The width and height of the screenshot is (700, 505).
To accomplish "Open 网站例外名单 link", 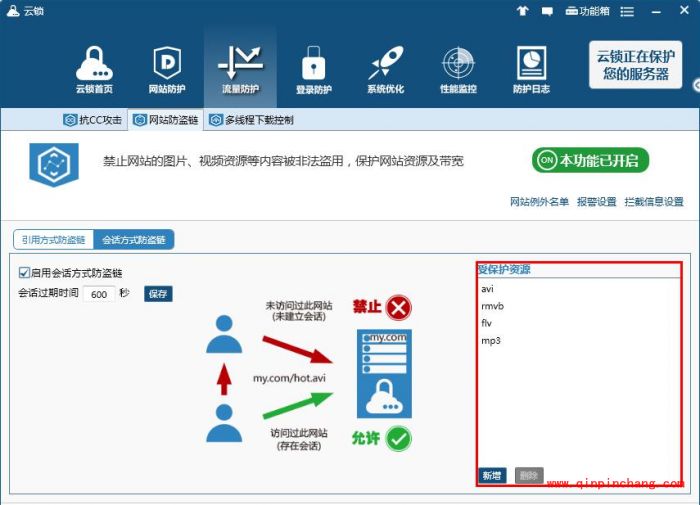I will tap(539, 202).
